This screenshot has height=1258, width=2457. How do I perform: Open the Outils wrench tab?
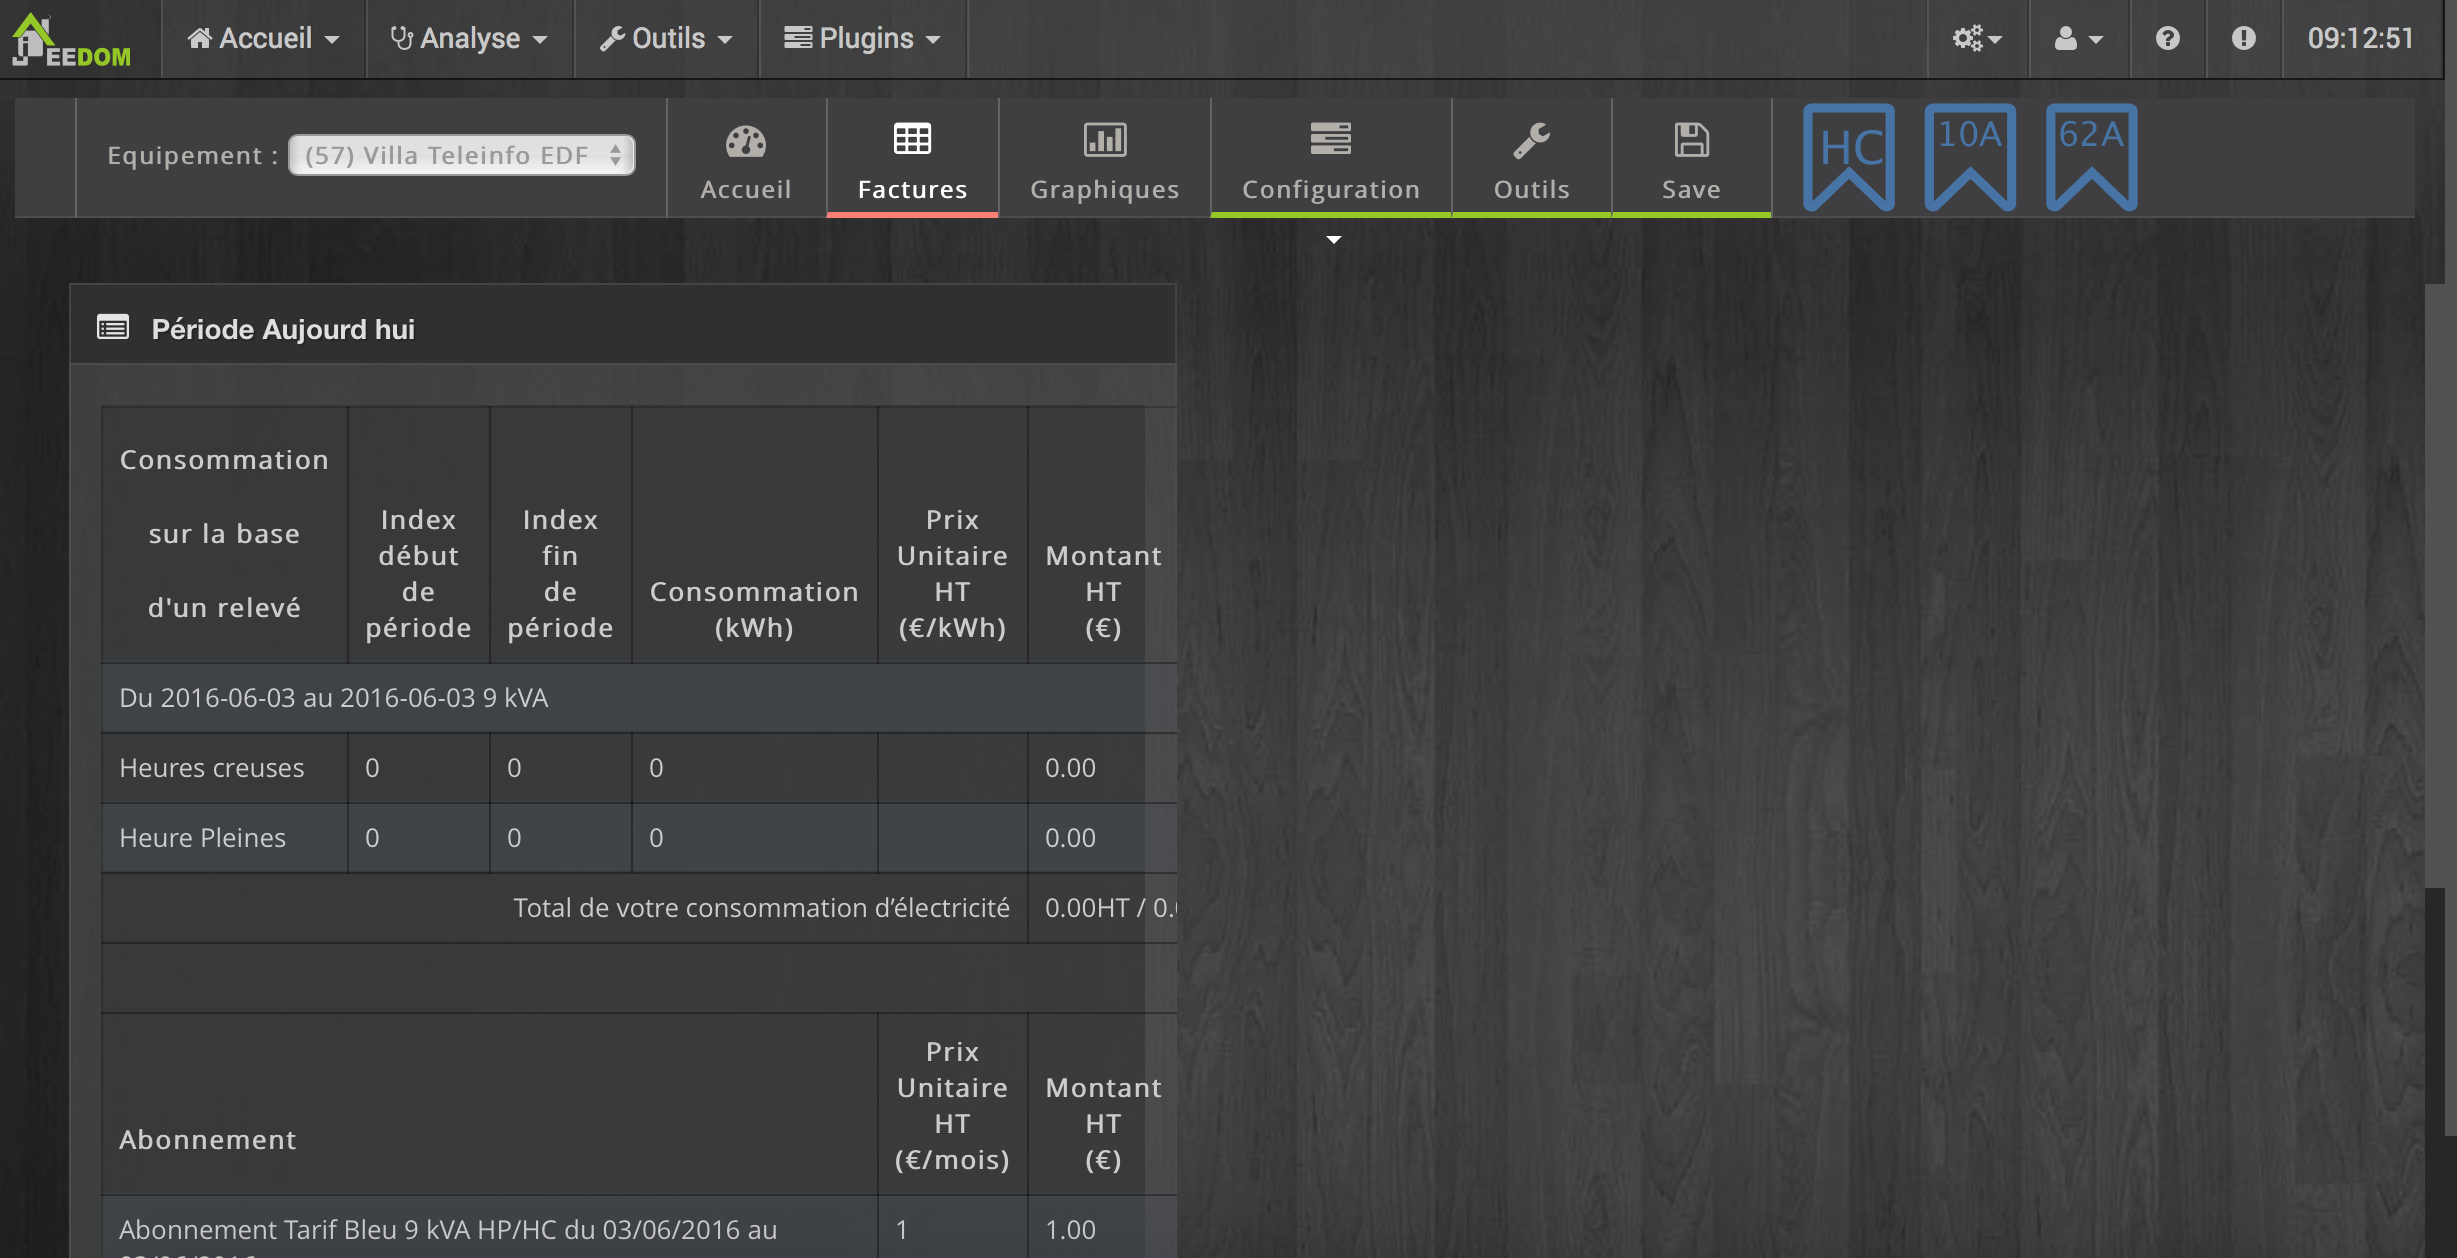coord(1531,158)
